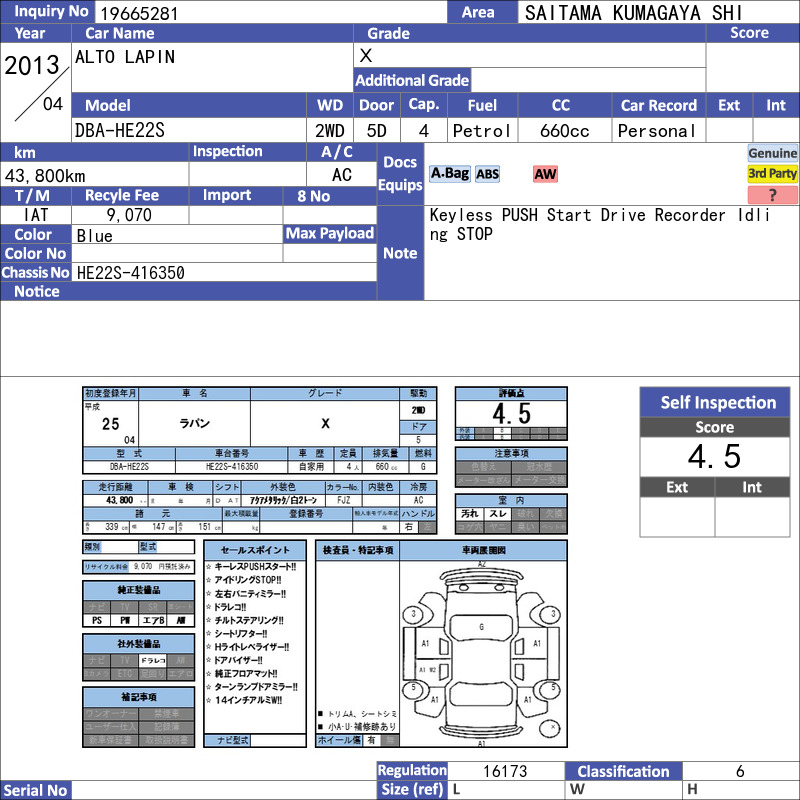
Task: Click the mileage 43,800km in header
Action: click(45, 176)
